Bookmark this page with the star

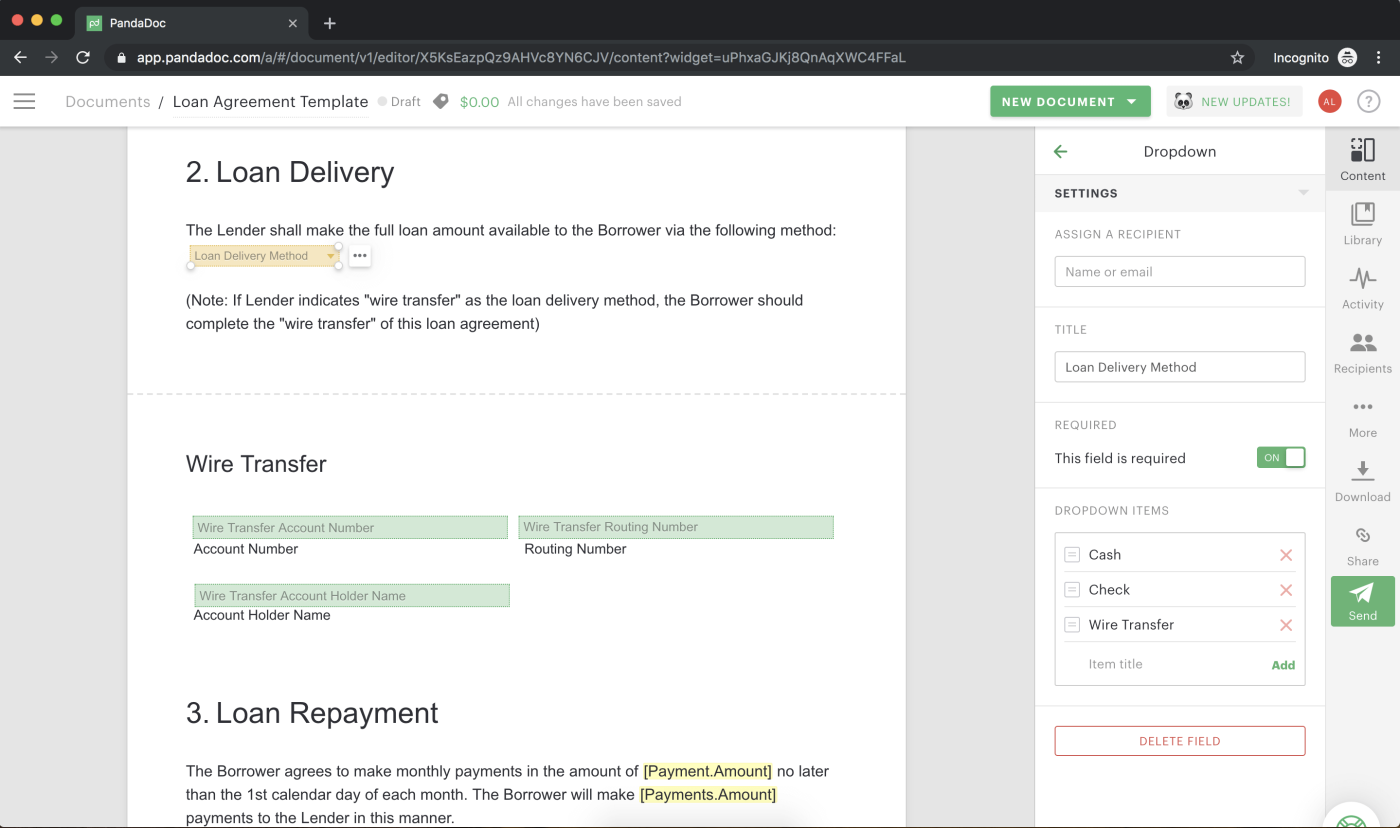point(1237,58)
